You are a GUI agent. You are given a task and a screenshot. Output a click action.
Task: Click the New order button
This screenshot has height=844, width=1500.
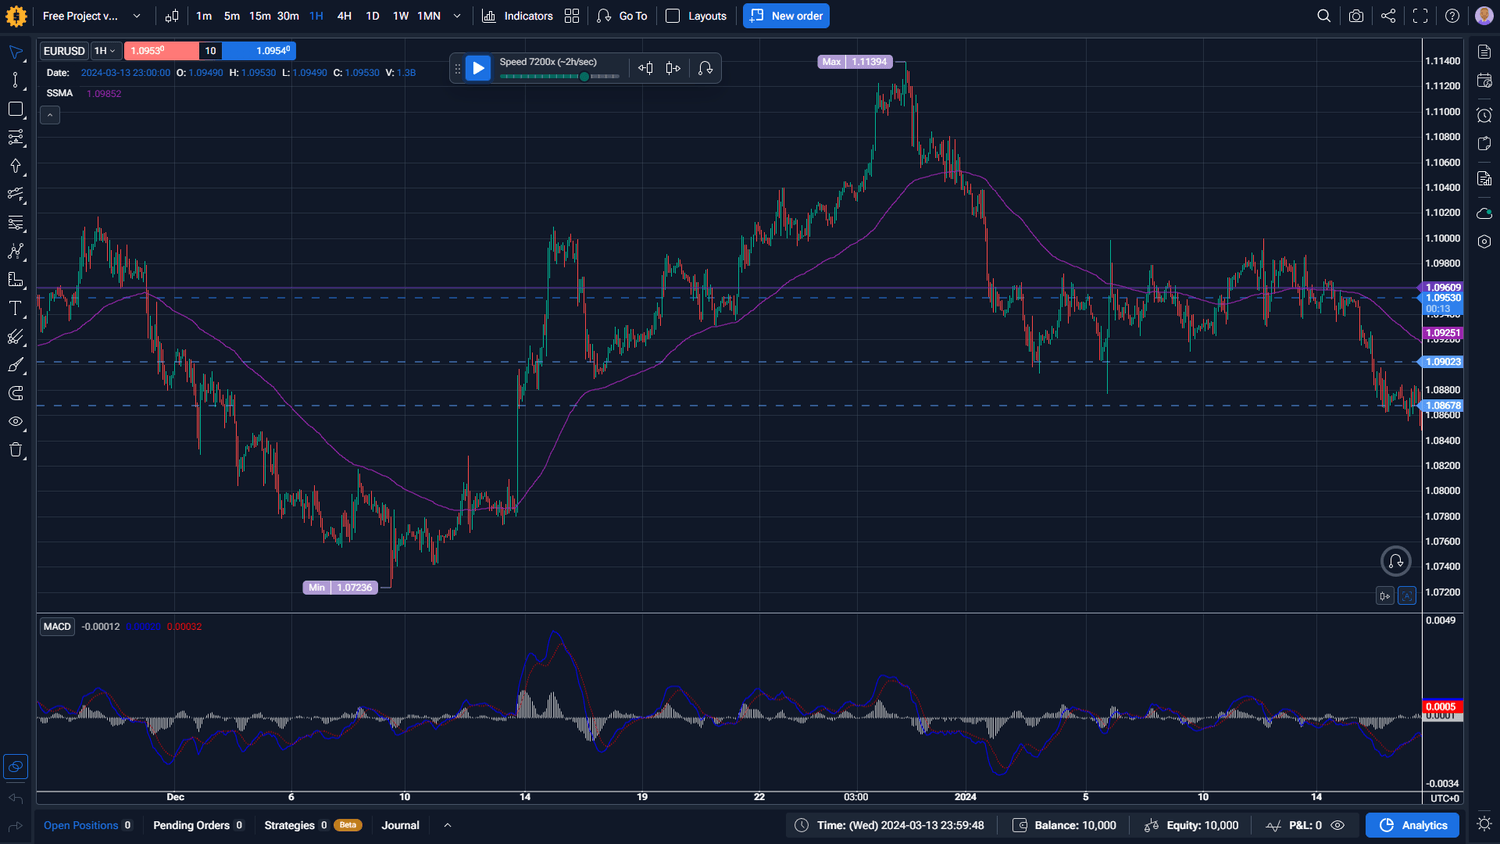[786, 16]
